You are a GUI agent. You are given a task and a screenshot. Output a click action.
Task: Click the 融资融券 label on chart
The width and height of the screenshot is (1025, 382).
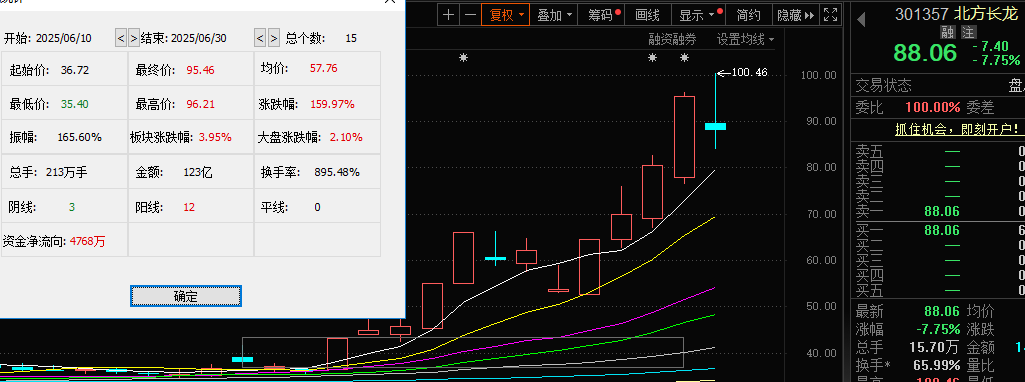pos(672,39)
